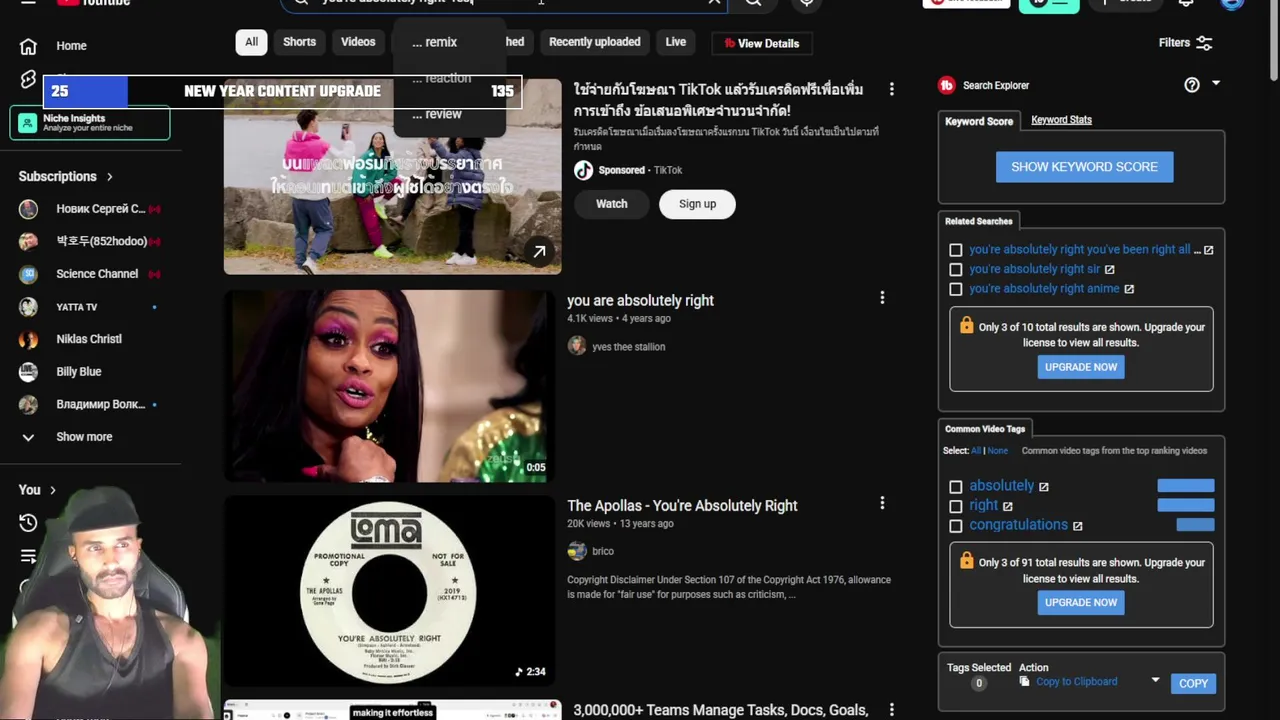This screenshot has width=1280, height=720.
Task: Select the 'Live' filter chip
Action: (x=676, y=42)
